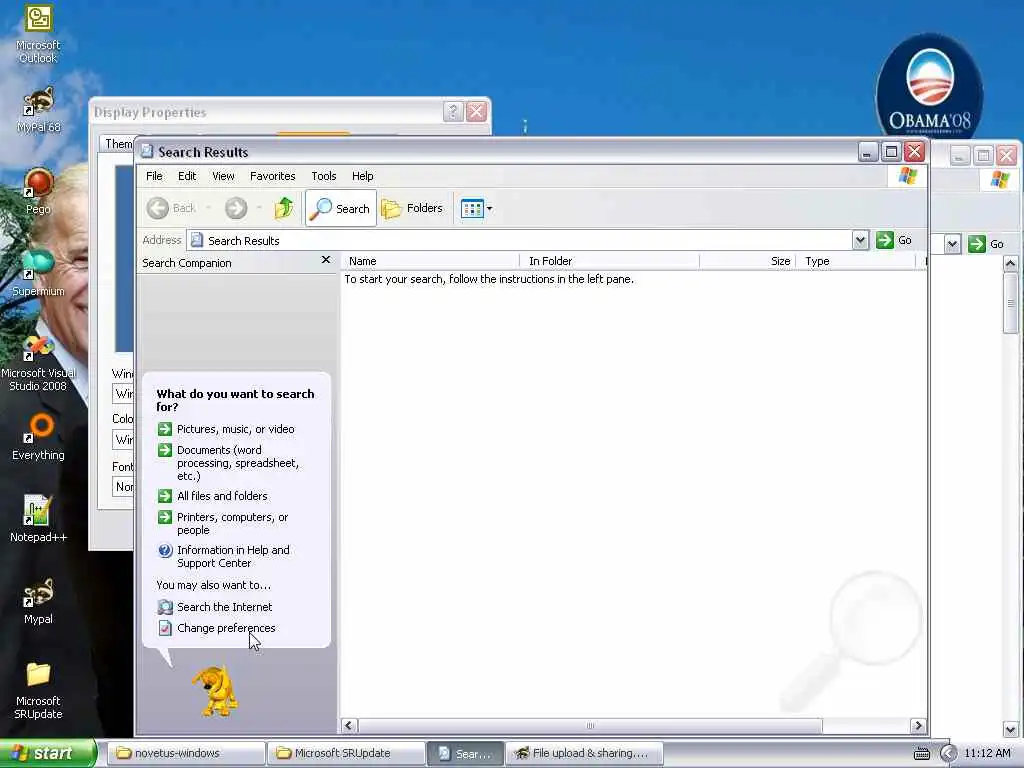
Task: Open Microsoft Visual Studio 2008 shortcut
Action: coord(38,363)
